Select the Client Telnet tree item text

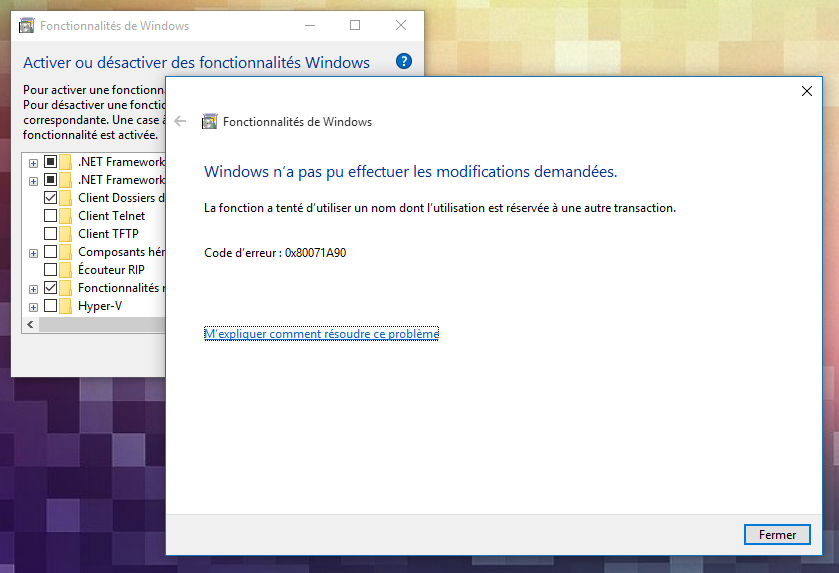pos(111,216)
